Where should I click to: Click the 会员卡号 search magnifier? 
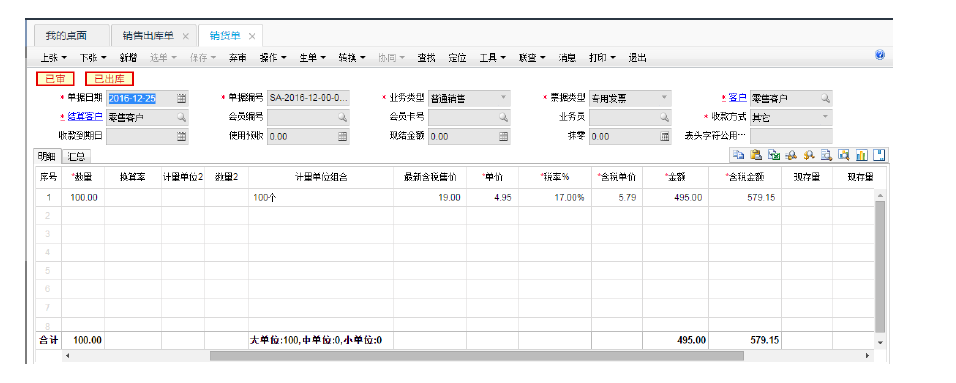click(504, 117)
